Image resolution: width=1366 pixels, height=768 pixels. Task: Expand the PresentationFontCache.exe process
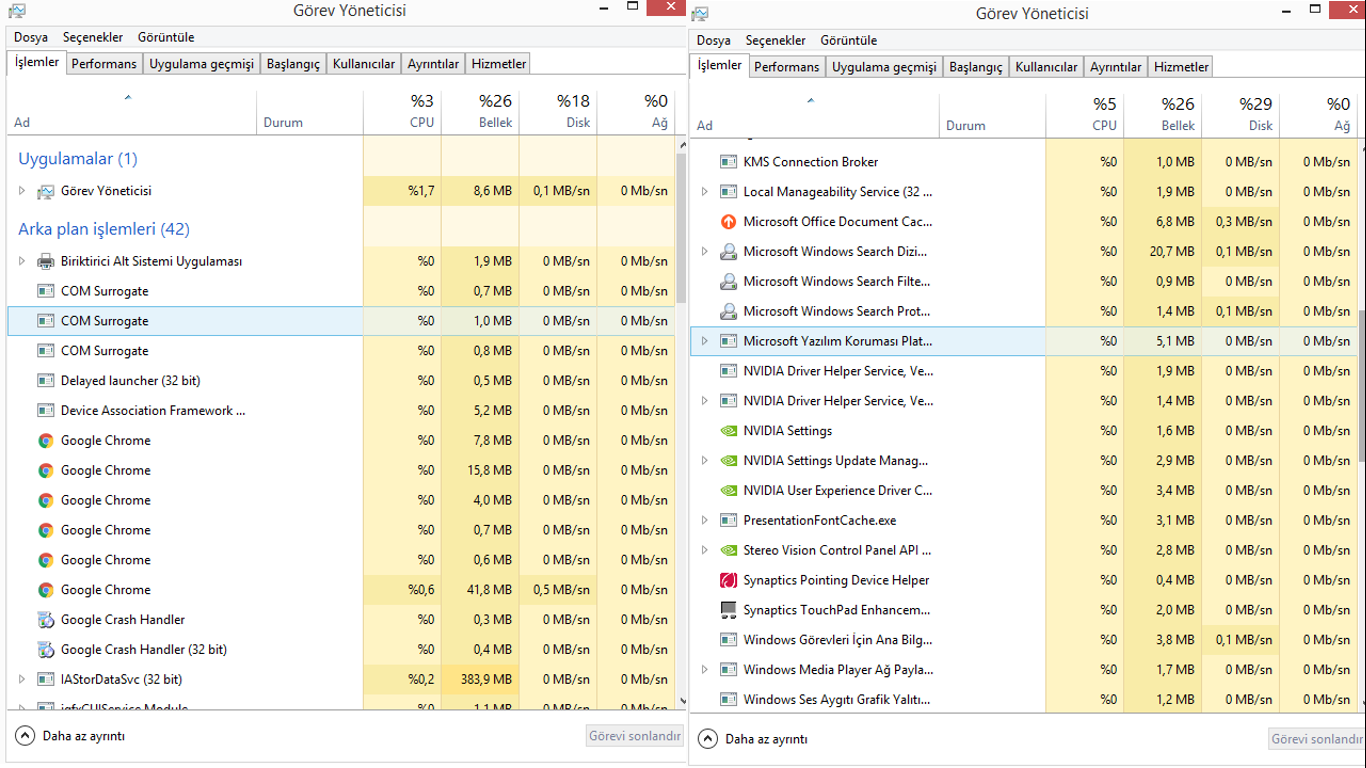point(704,521)
